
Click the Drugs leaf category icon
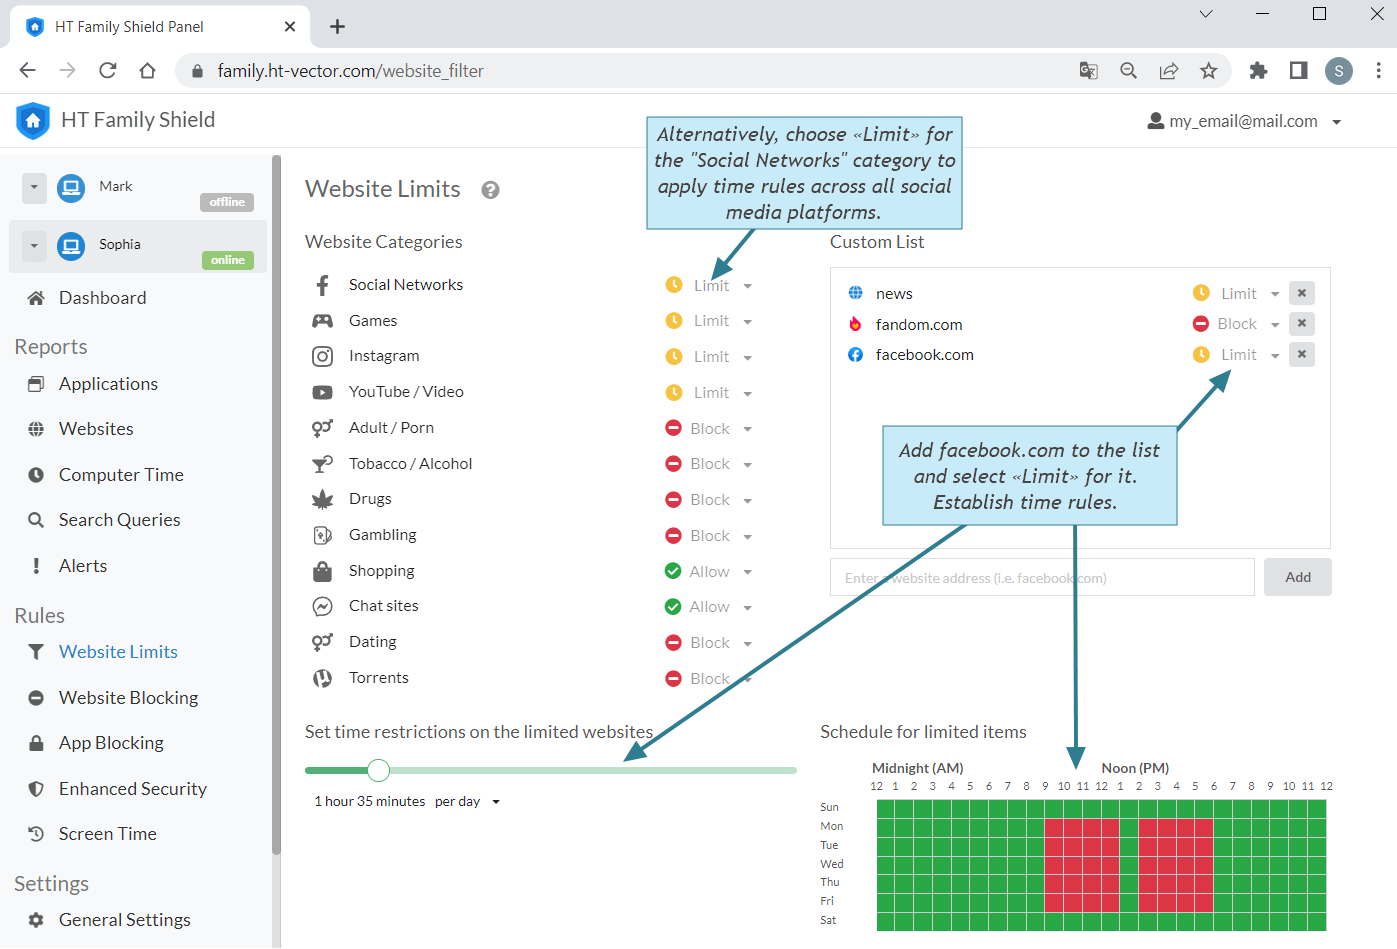click(x=322, y=499)
